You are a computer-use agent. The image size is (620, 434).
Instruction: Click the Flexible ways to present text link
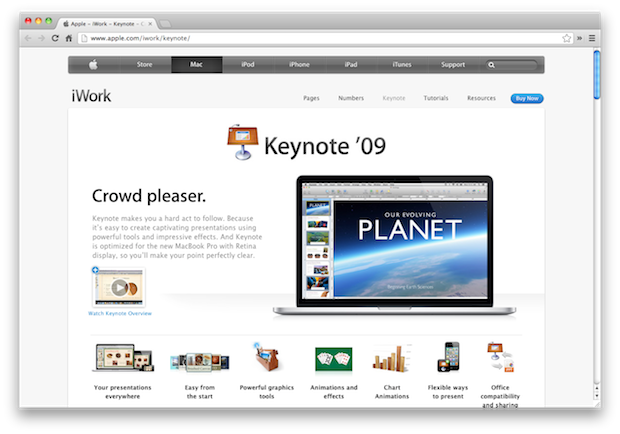pos(448,392)
